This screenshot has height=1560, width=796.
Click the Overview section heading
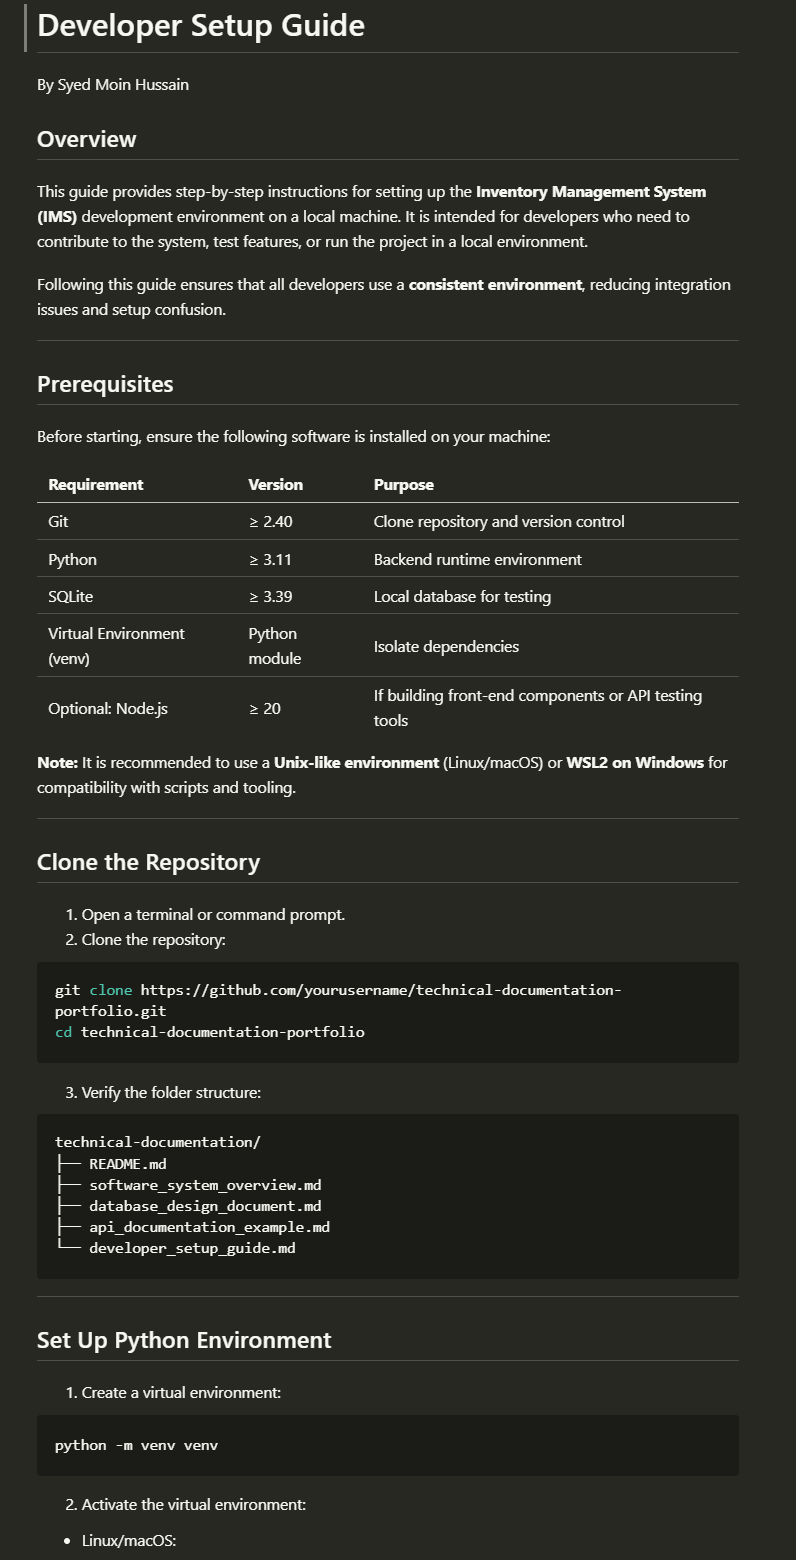(x=87, y=139)
